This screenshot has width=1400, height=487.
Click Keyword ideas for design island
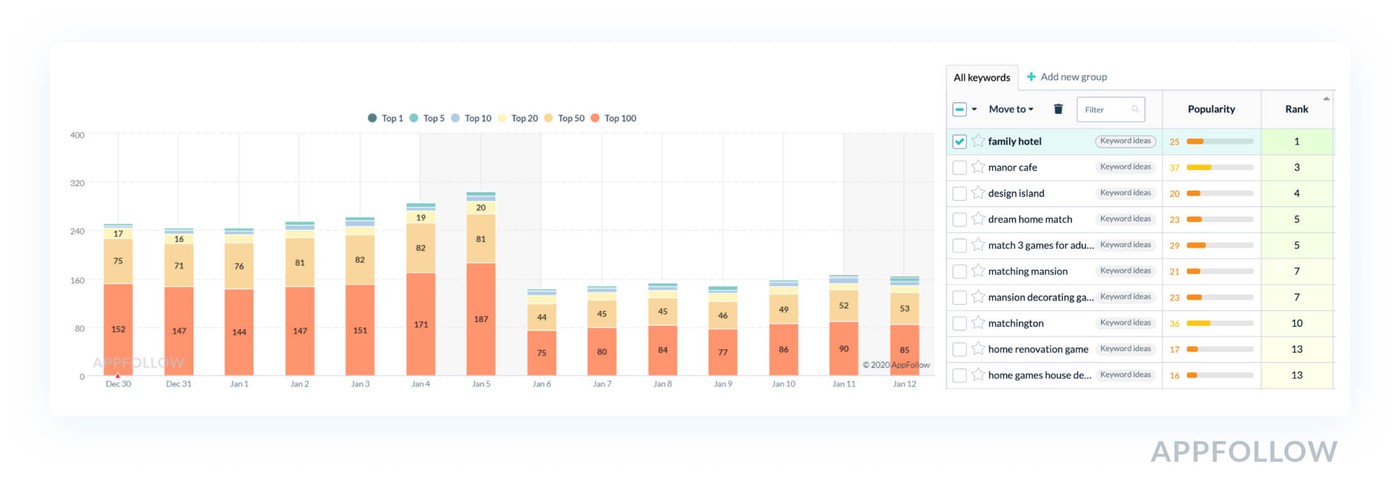pyautogui.click(x=1125, y=193)
